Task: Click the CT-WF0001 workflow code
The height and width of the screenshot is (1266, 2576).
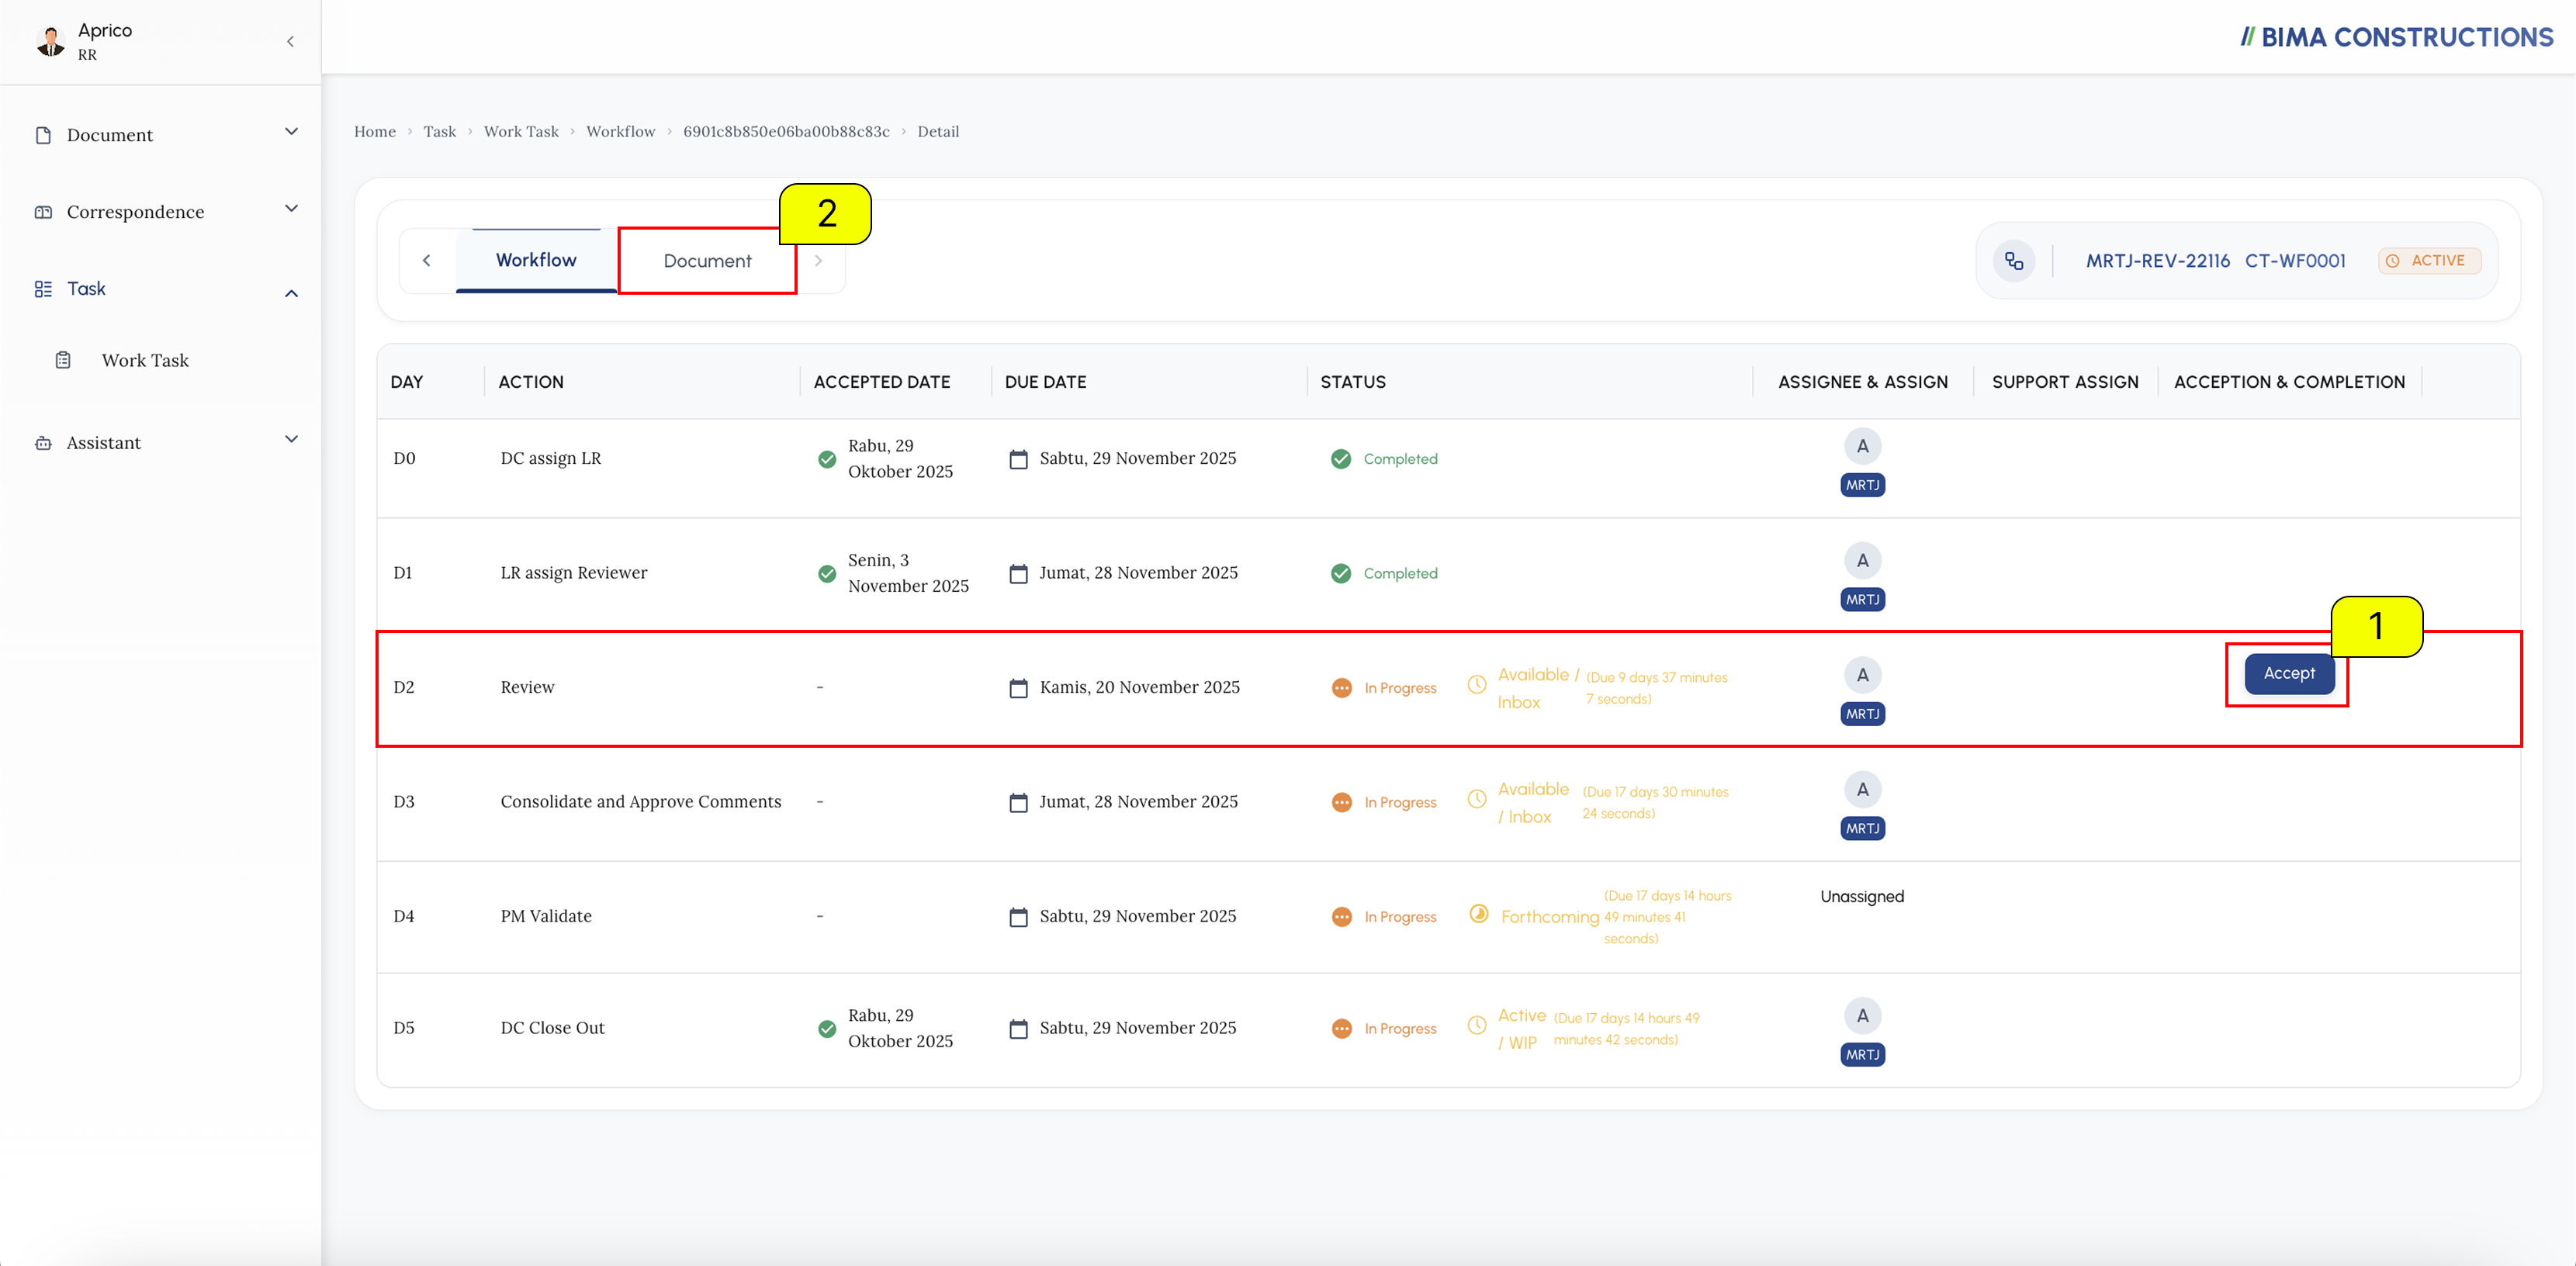Action: click(x=2295, y=261)
